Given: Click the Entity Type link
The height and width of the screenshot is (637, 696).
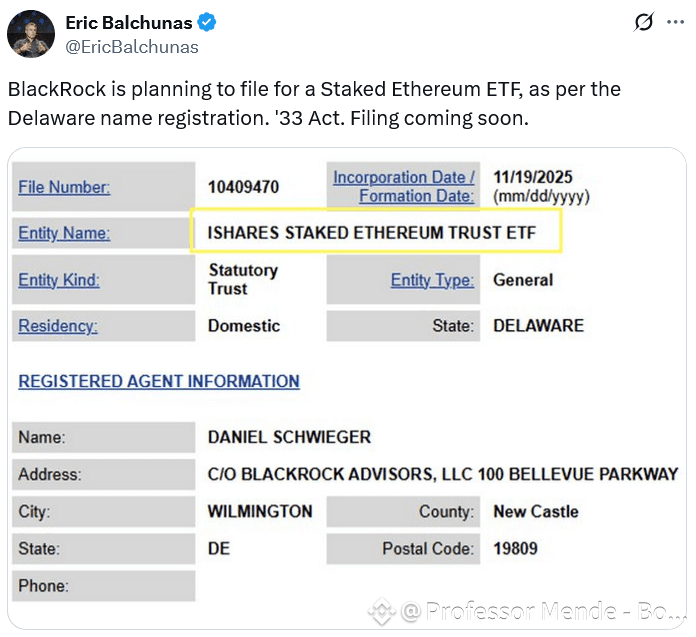Looking at the screenshot, I should 432,280.
